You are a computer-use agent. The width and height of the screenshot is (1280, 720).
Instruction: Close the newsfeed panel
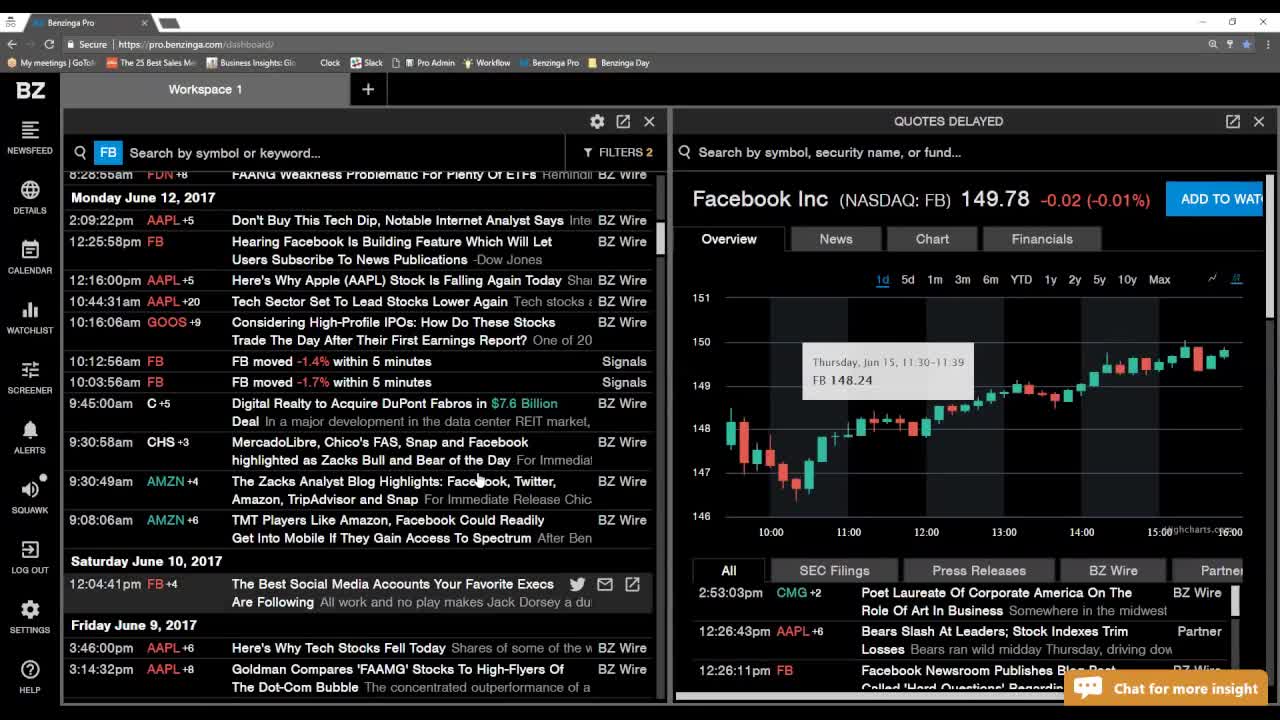point(649,121)
